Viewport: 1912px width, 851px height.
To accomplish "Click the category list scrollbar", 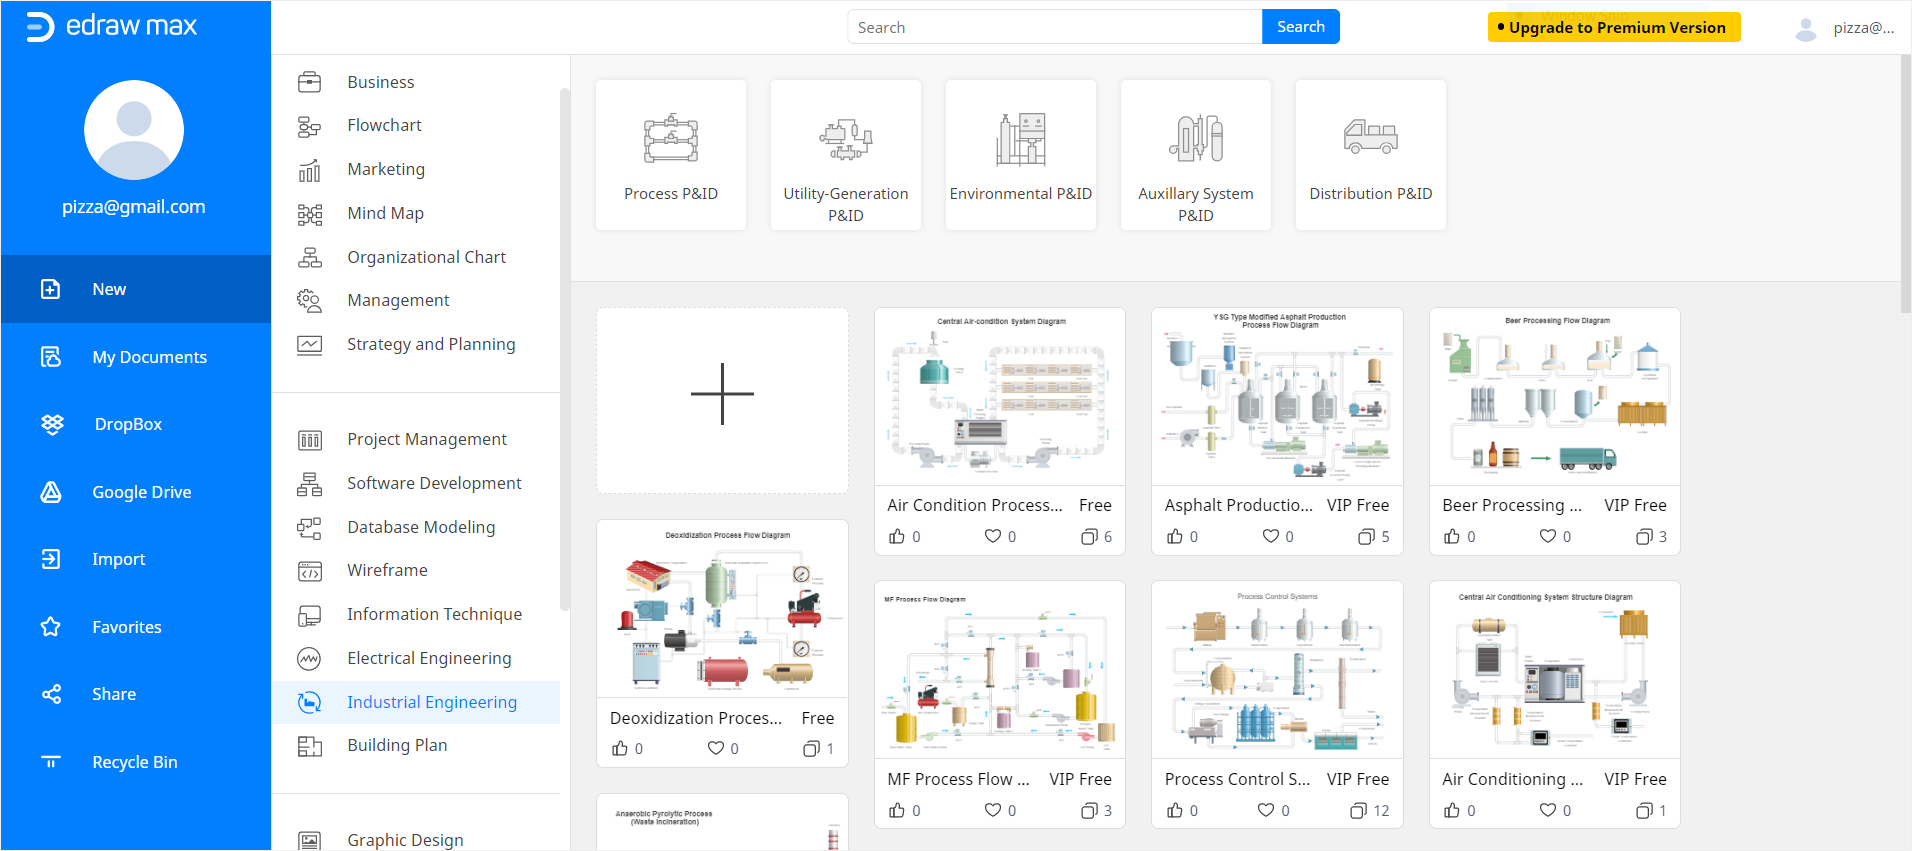I will pos(565,350).
